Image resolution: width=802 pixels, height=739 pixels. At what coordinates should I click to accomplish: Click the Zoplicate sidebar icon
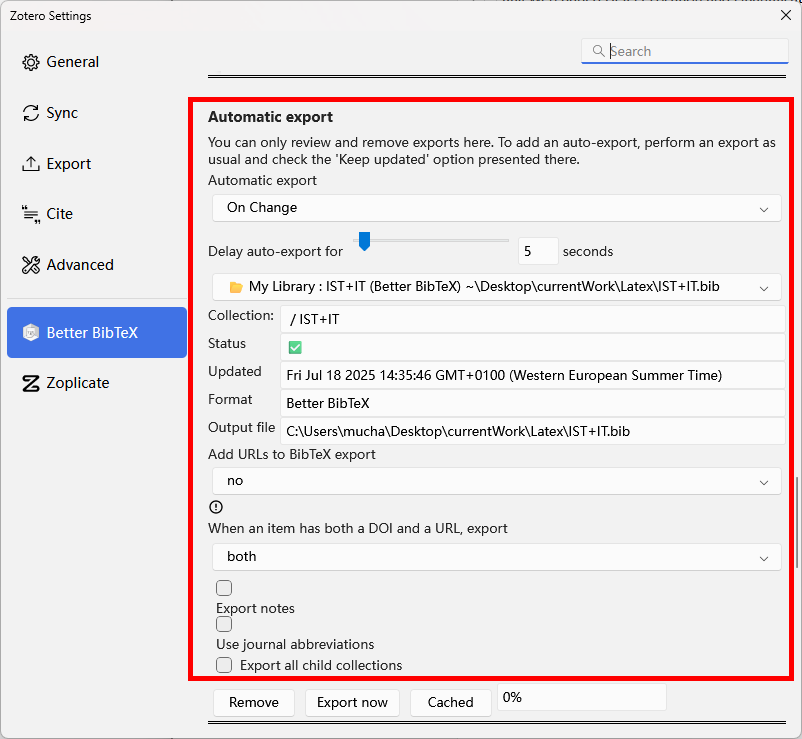click(28, 382)
